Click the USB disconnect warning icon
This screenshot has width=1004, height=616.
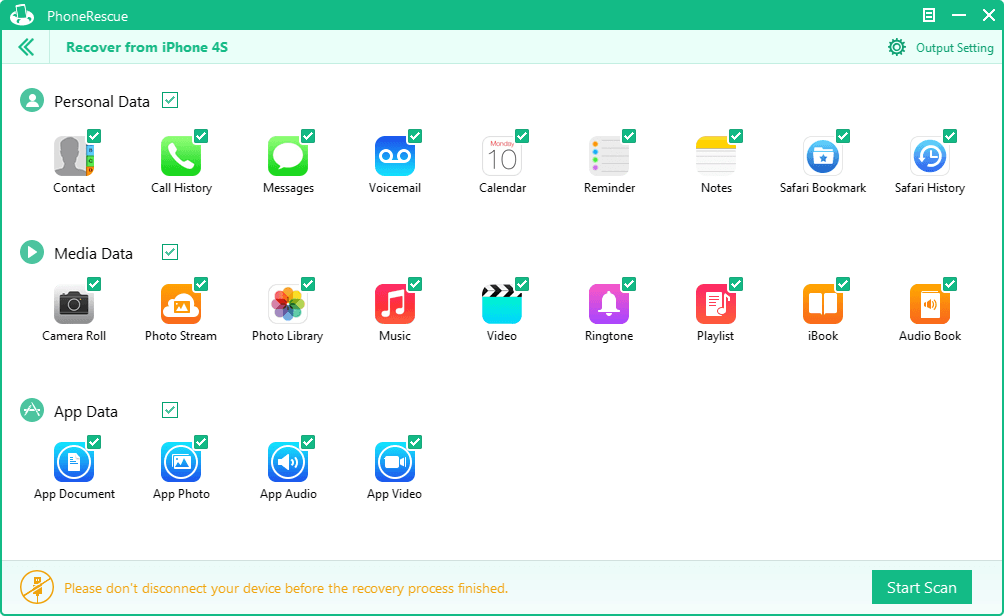point(36,587)
